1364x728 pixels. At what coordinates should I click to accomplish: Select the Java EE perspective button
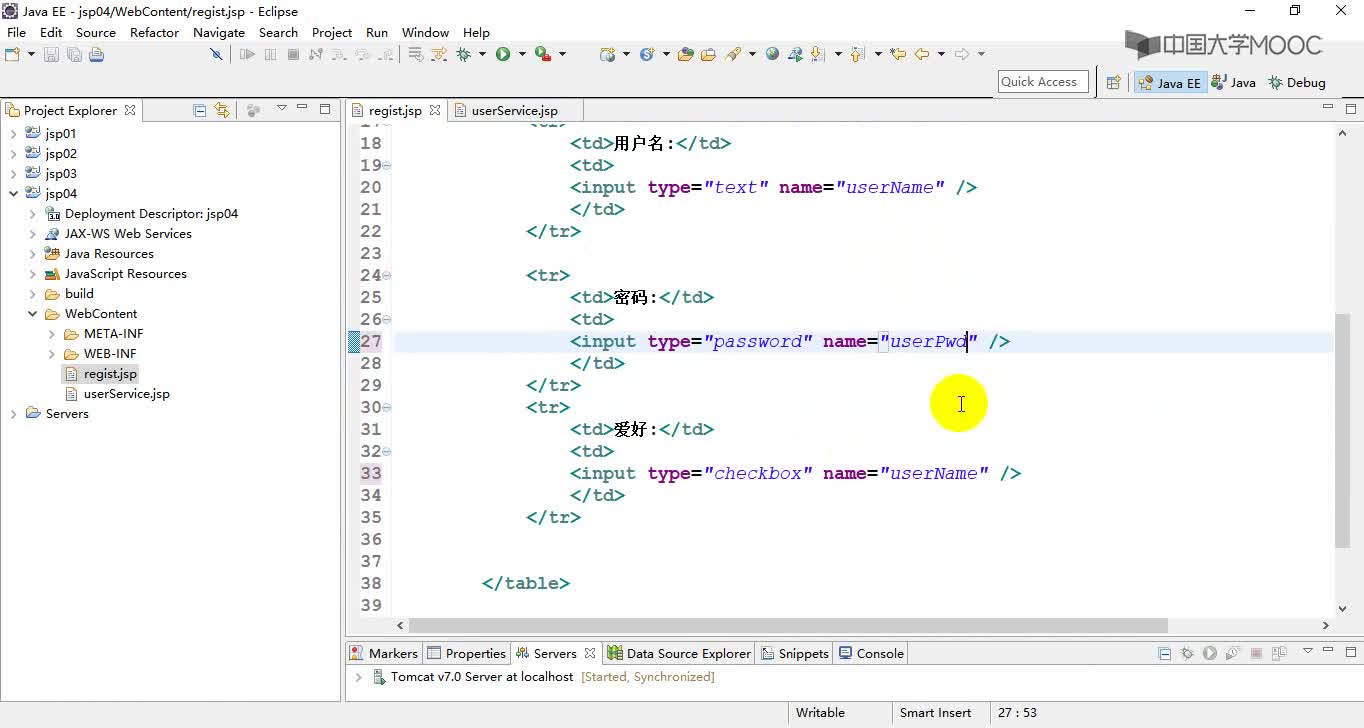pyautogui.click(x=1169, y=83)
